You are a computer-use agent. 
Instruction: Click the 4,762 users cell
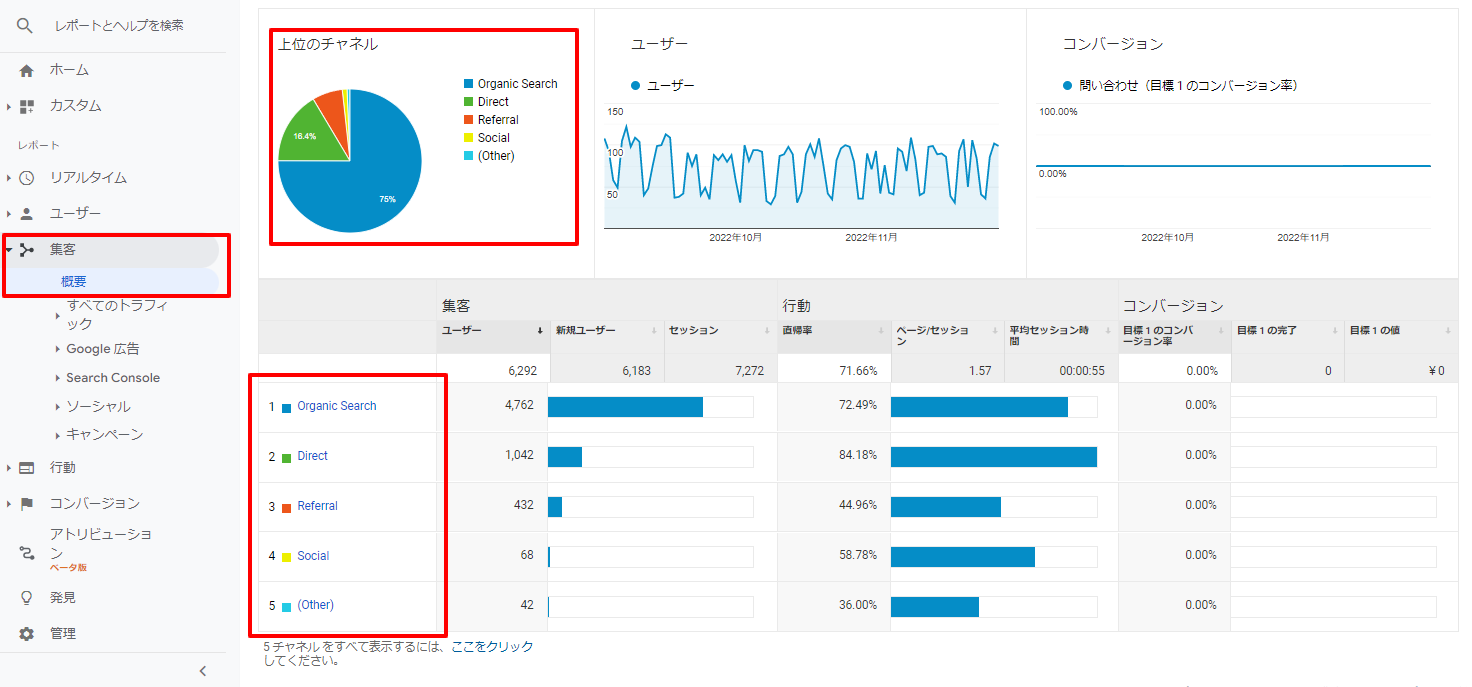[517, 406]
